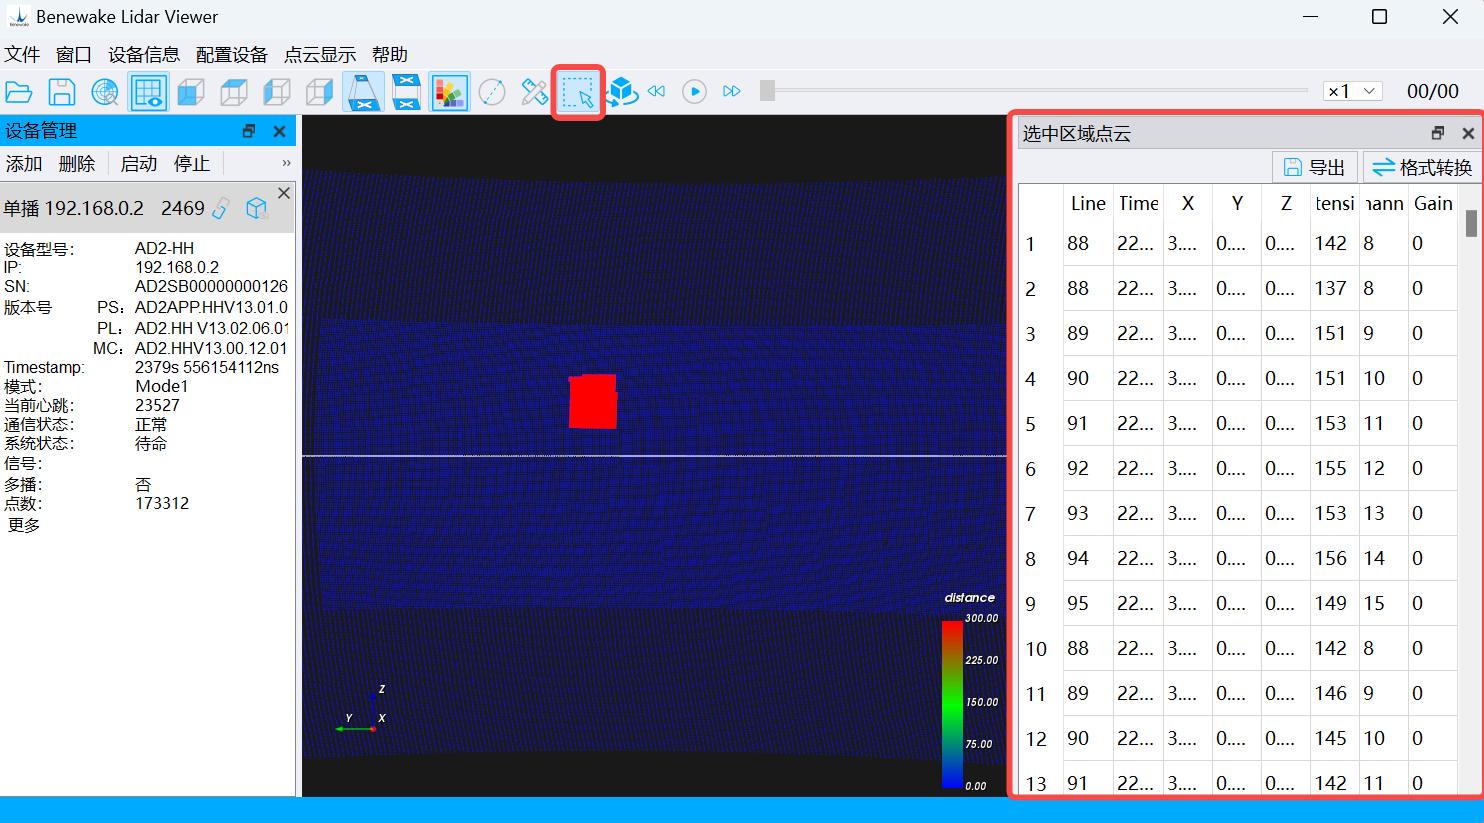Float the 选中区域点云 panel
This screenshot has width=1484, height=823.
(1438, 133)
